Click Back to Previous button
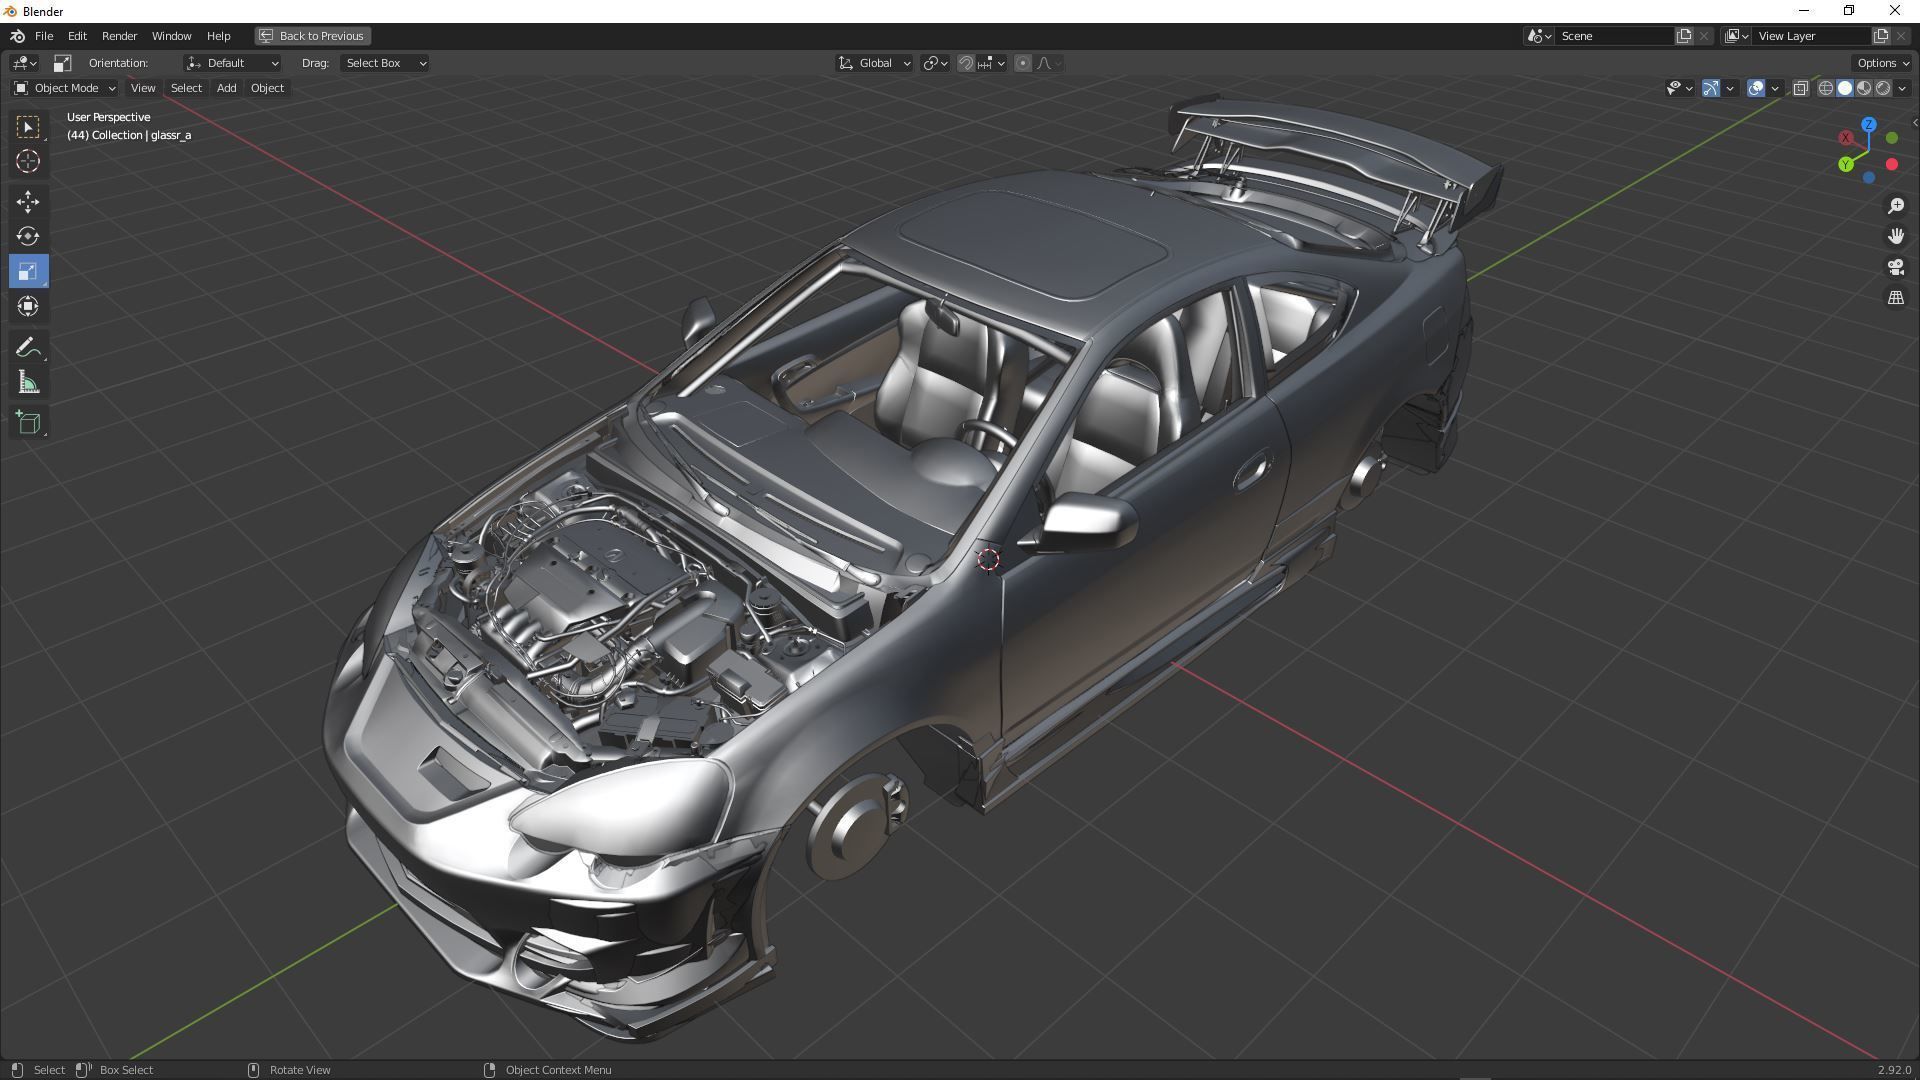The width and height of the screenshot is (1920, 1080). point(312,36)
